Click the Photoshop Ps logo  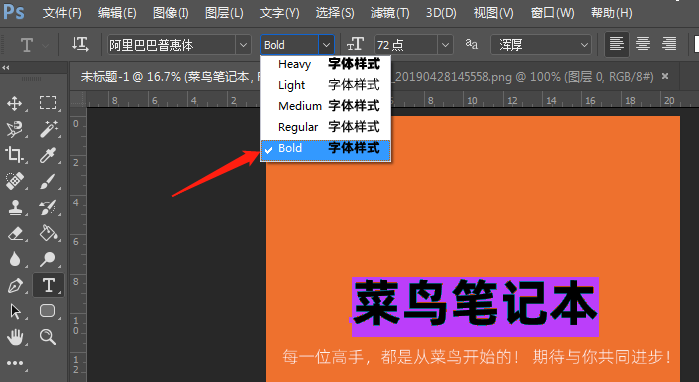14,12
